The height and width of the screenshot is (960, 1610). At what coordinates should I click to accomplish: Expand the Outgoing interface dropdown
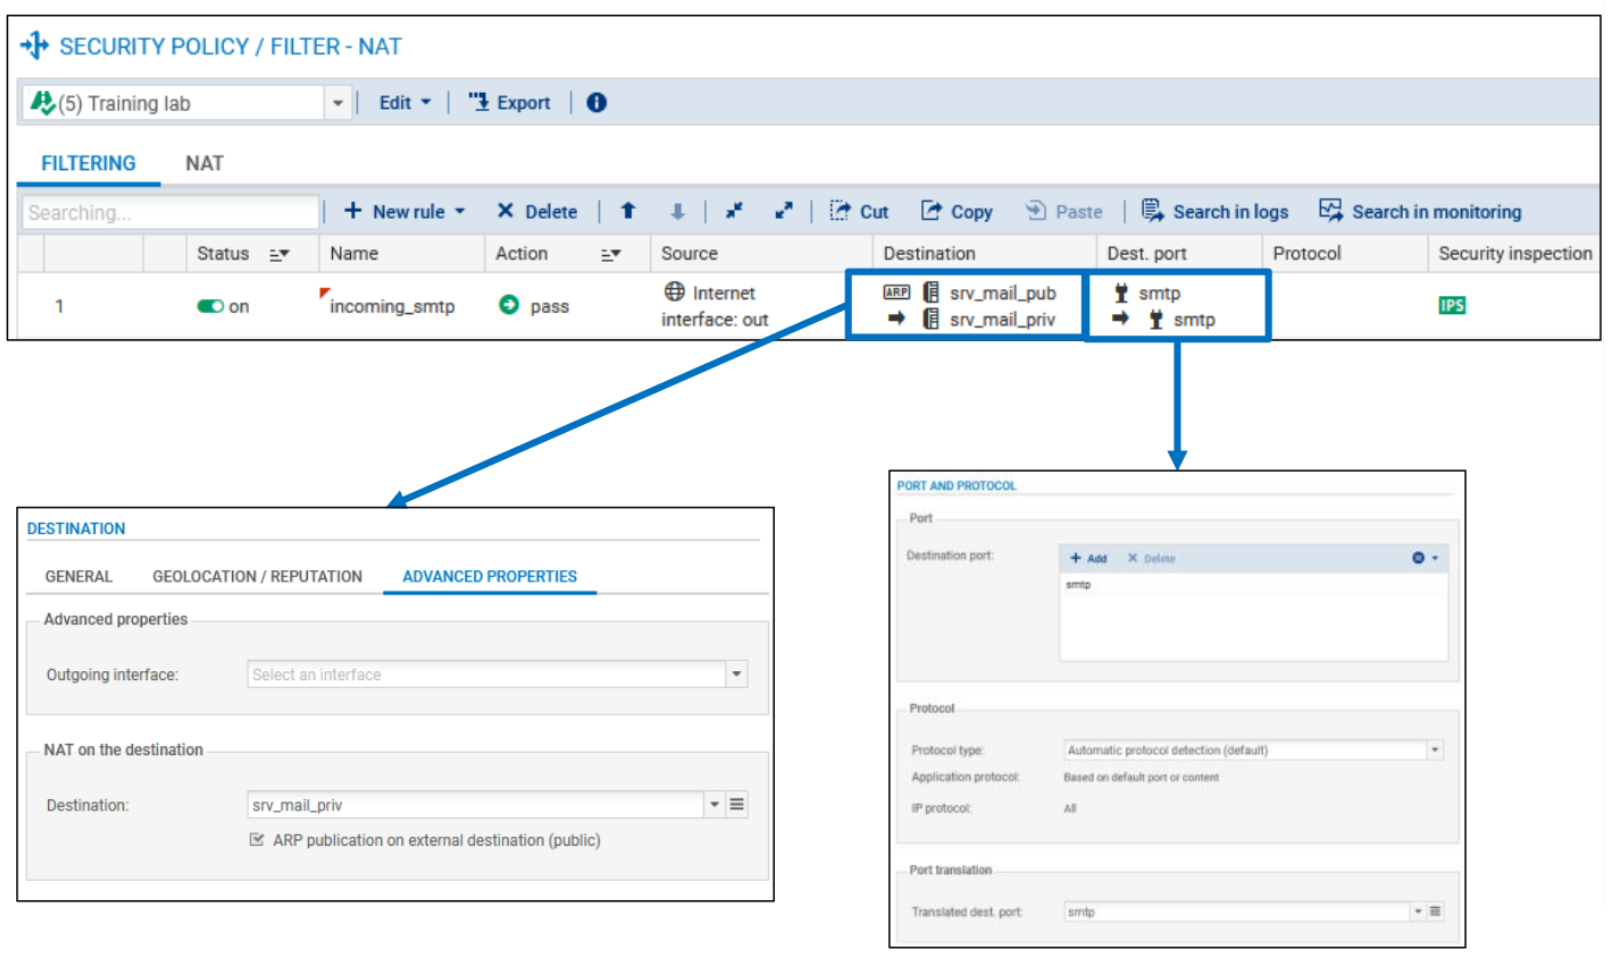coord(737,675)
